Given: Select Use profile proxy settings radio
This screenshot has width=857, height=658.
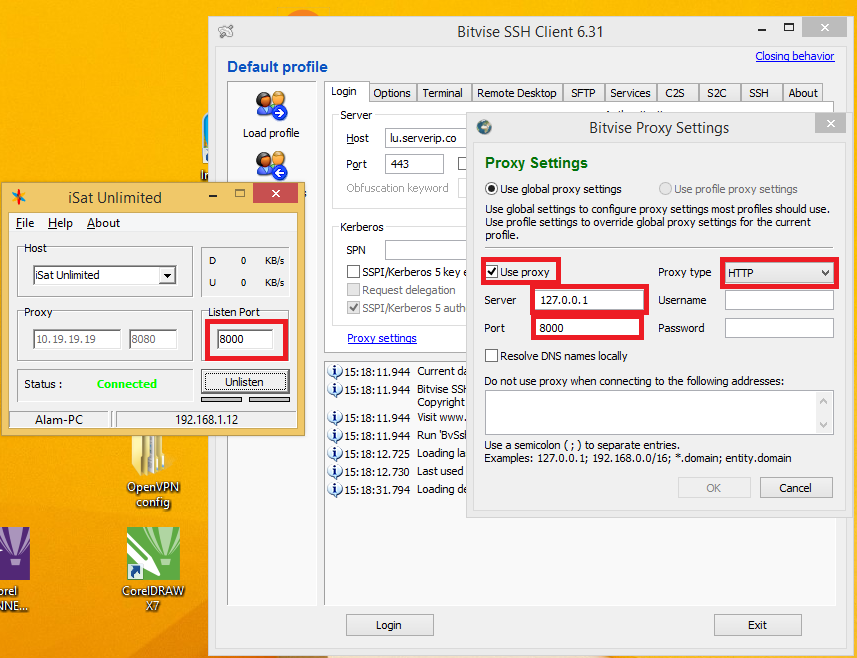Looking at the screenshot, I should 665,189.
